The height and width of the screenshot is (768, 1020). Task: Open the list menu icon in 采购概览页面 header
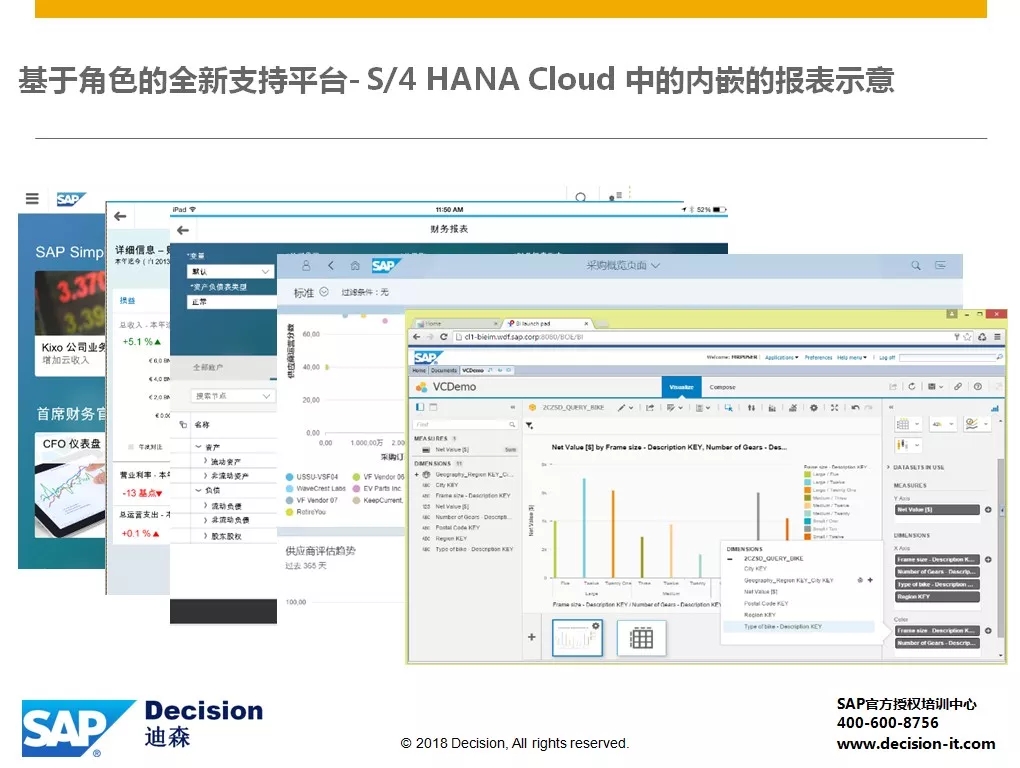coord(940,265)
